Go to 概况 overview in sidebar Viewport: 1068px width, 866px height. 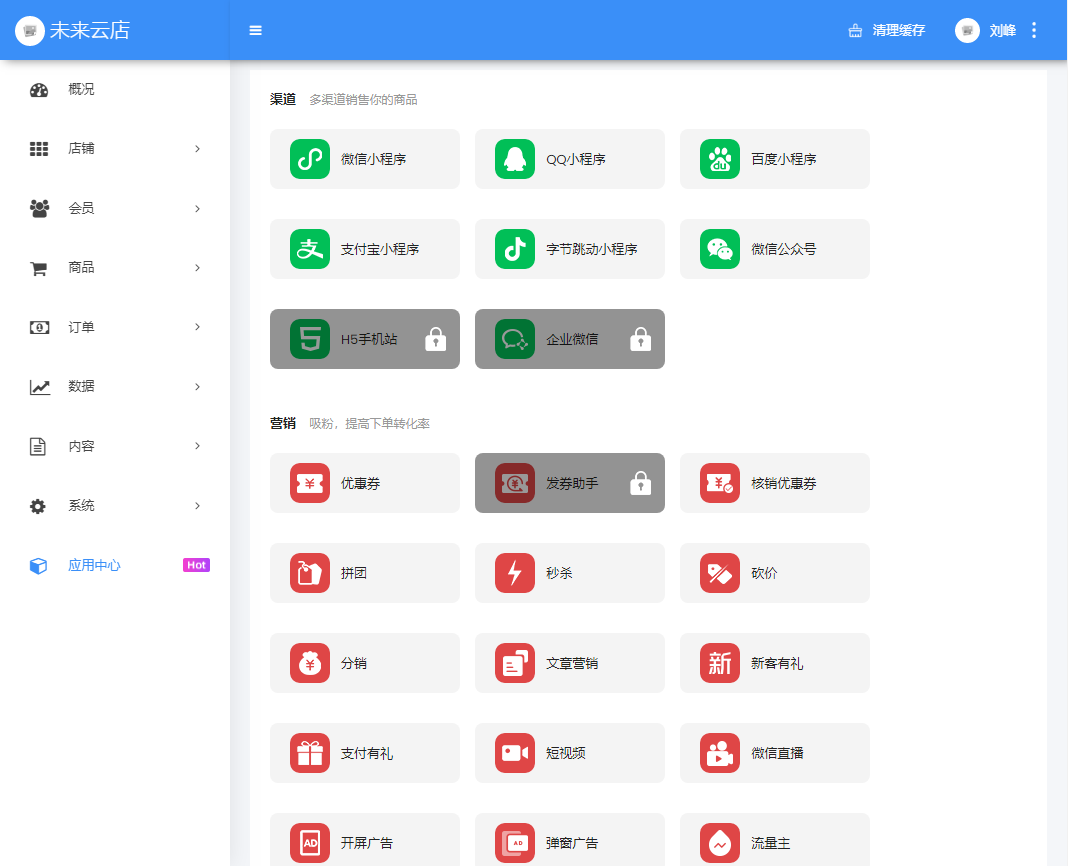point(81,89)
